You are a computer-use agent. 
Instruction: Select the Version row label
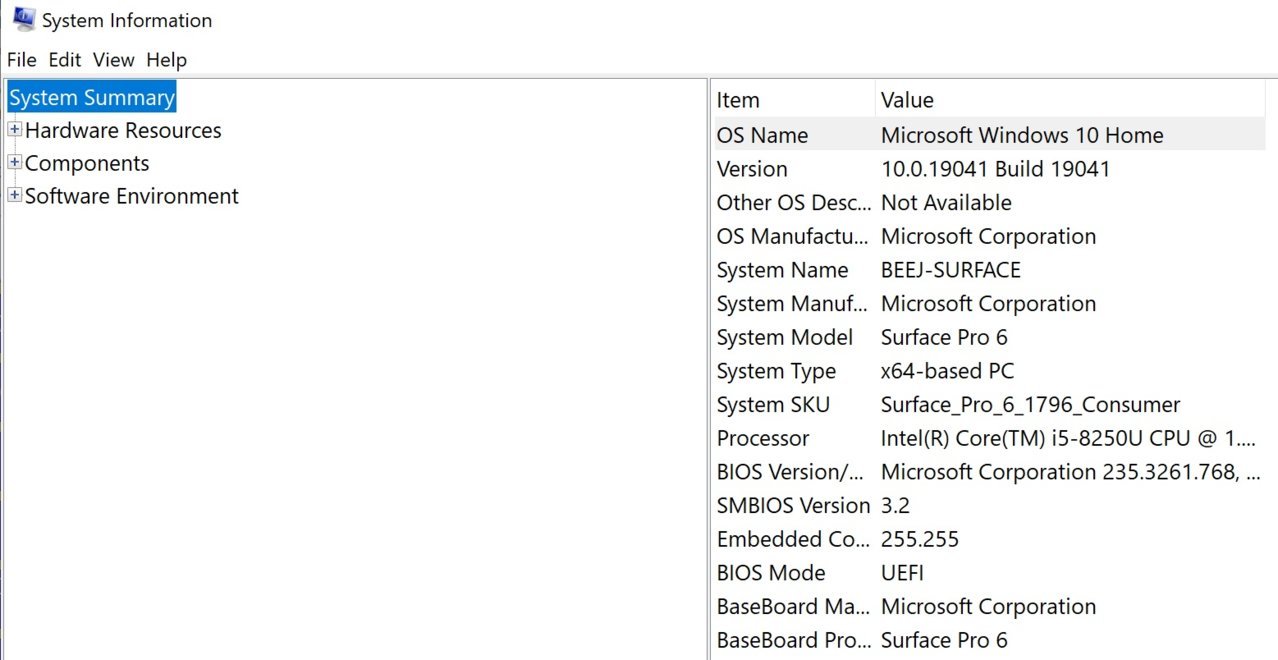coord(752,169)
